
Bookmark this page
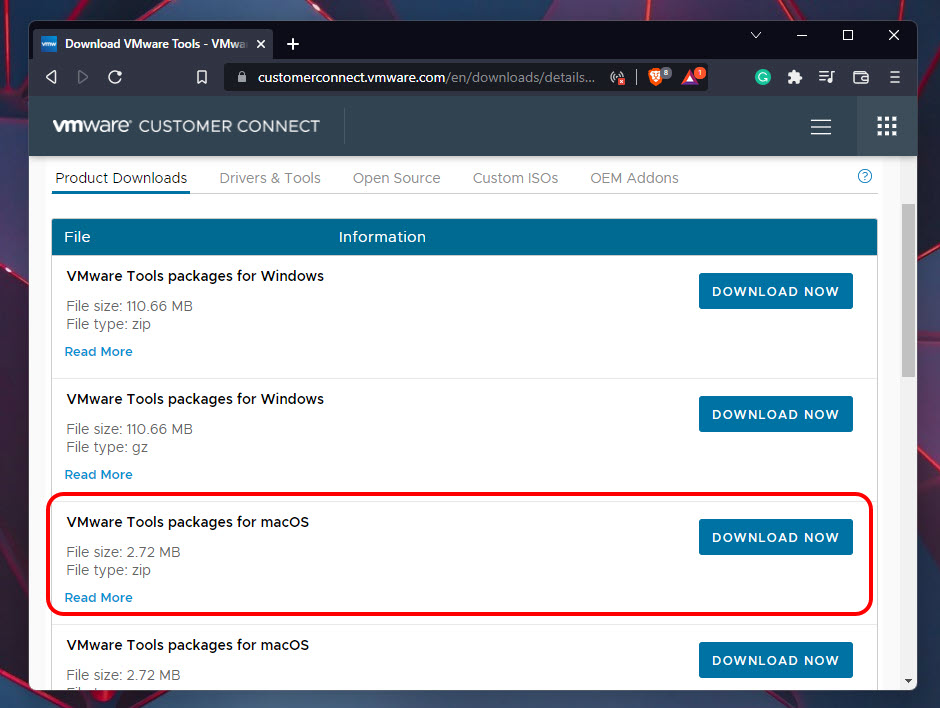[202, 77]
